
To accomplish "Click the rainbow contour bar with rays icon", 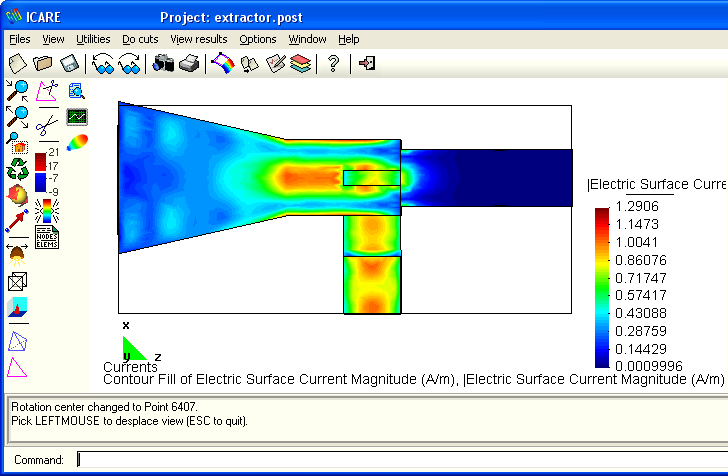I will [x=47, y=211].
